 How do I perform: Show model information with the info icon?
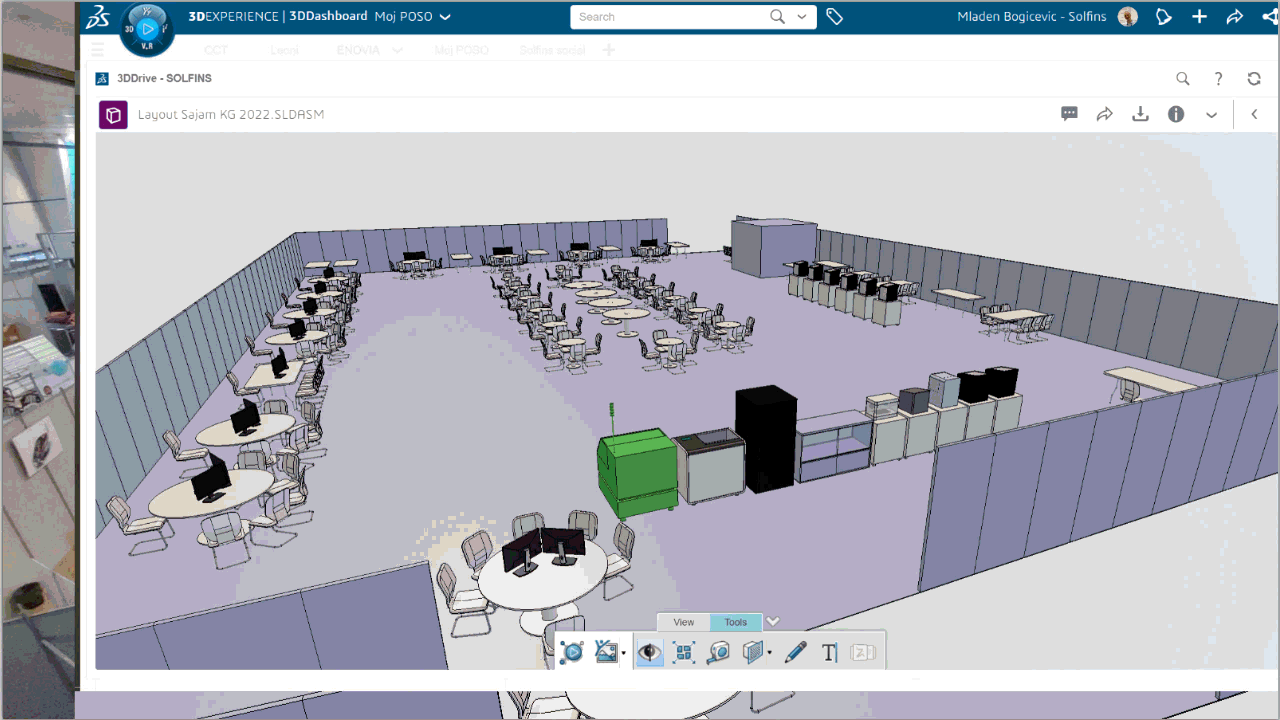(1176, 114)
